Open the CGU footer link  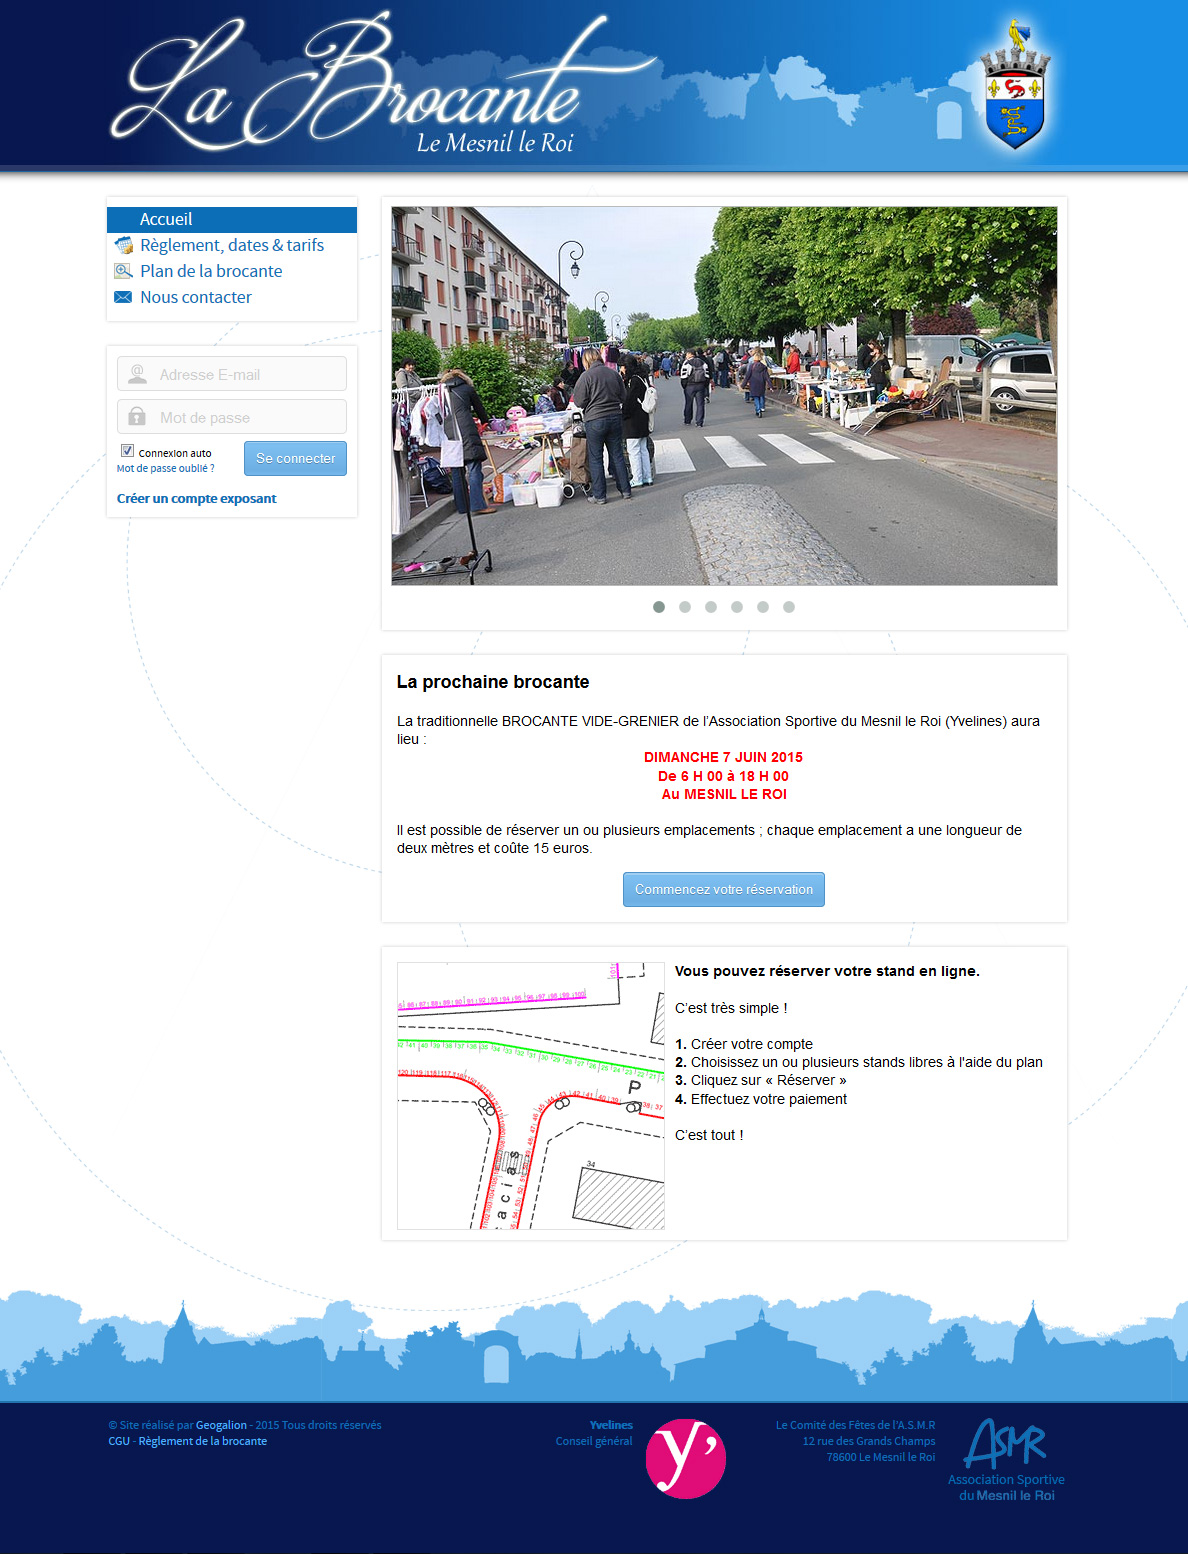119,1441
